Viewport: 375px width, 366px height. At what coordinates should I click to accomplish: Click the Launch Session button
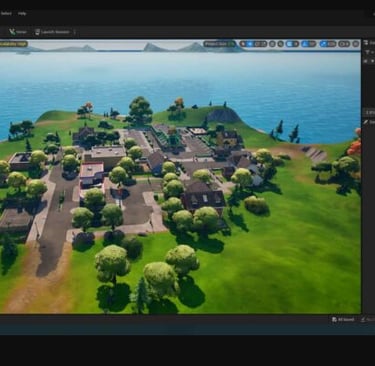[52, 32]
